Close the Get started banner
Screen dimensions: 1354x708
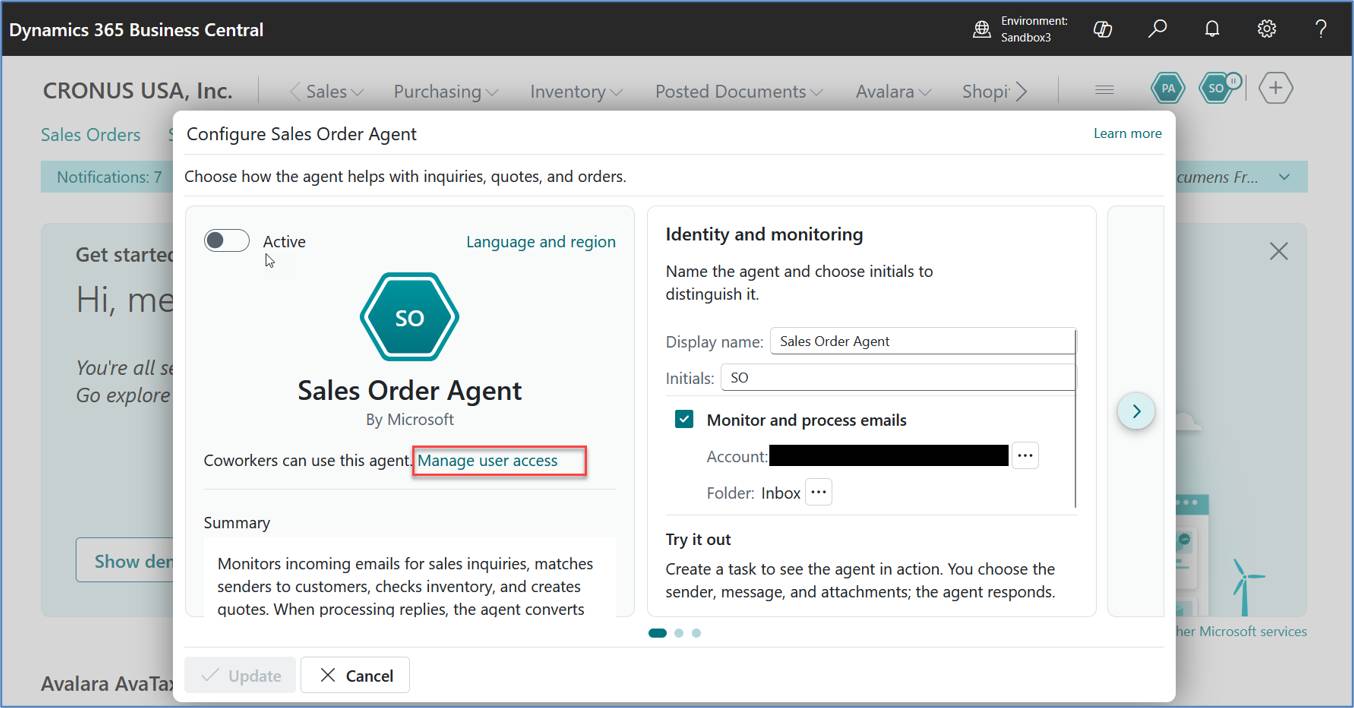click(1278, 252)
